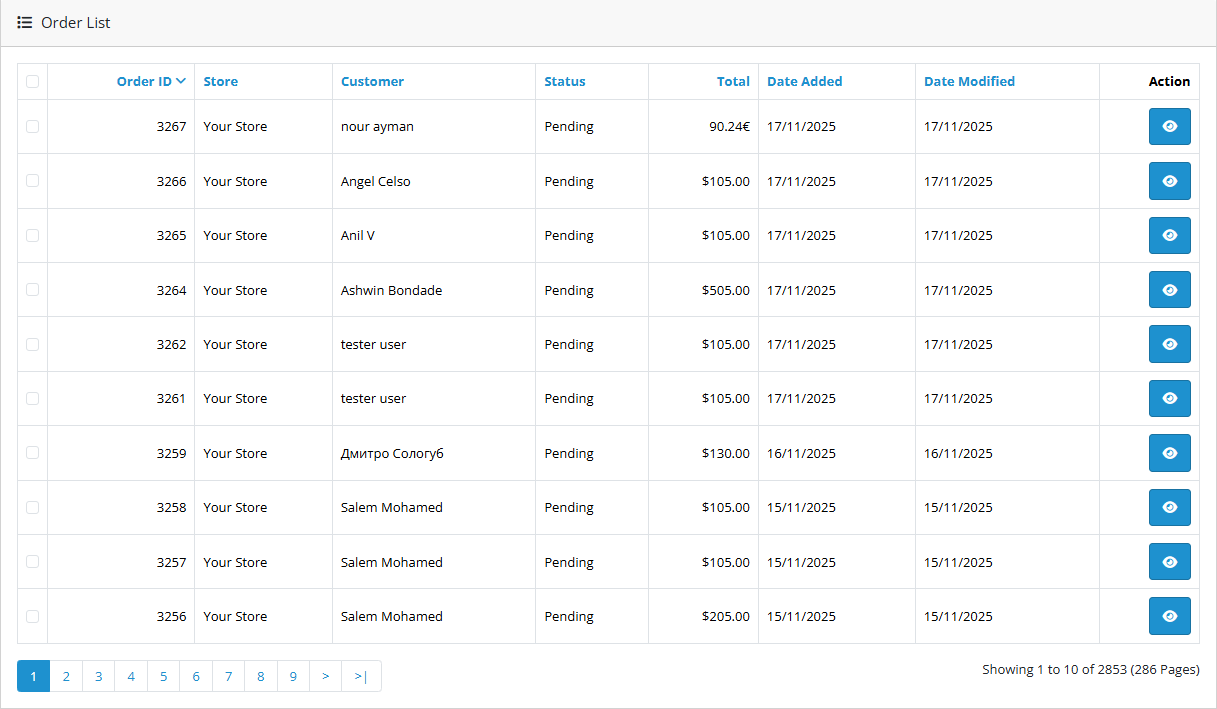Image resolution: width=1217 pixels, height=709 pixels.
Task: Go to pagination page 3
Action: tap(98, 676)
